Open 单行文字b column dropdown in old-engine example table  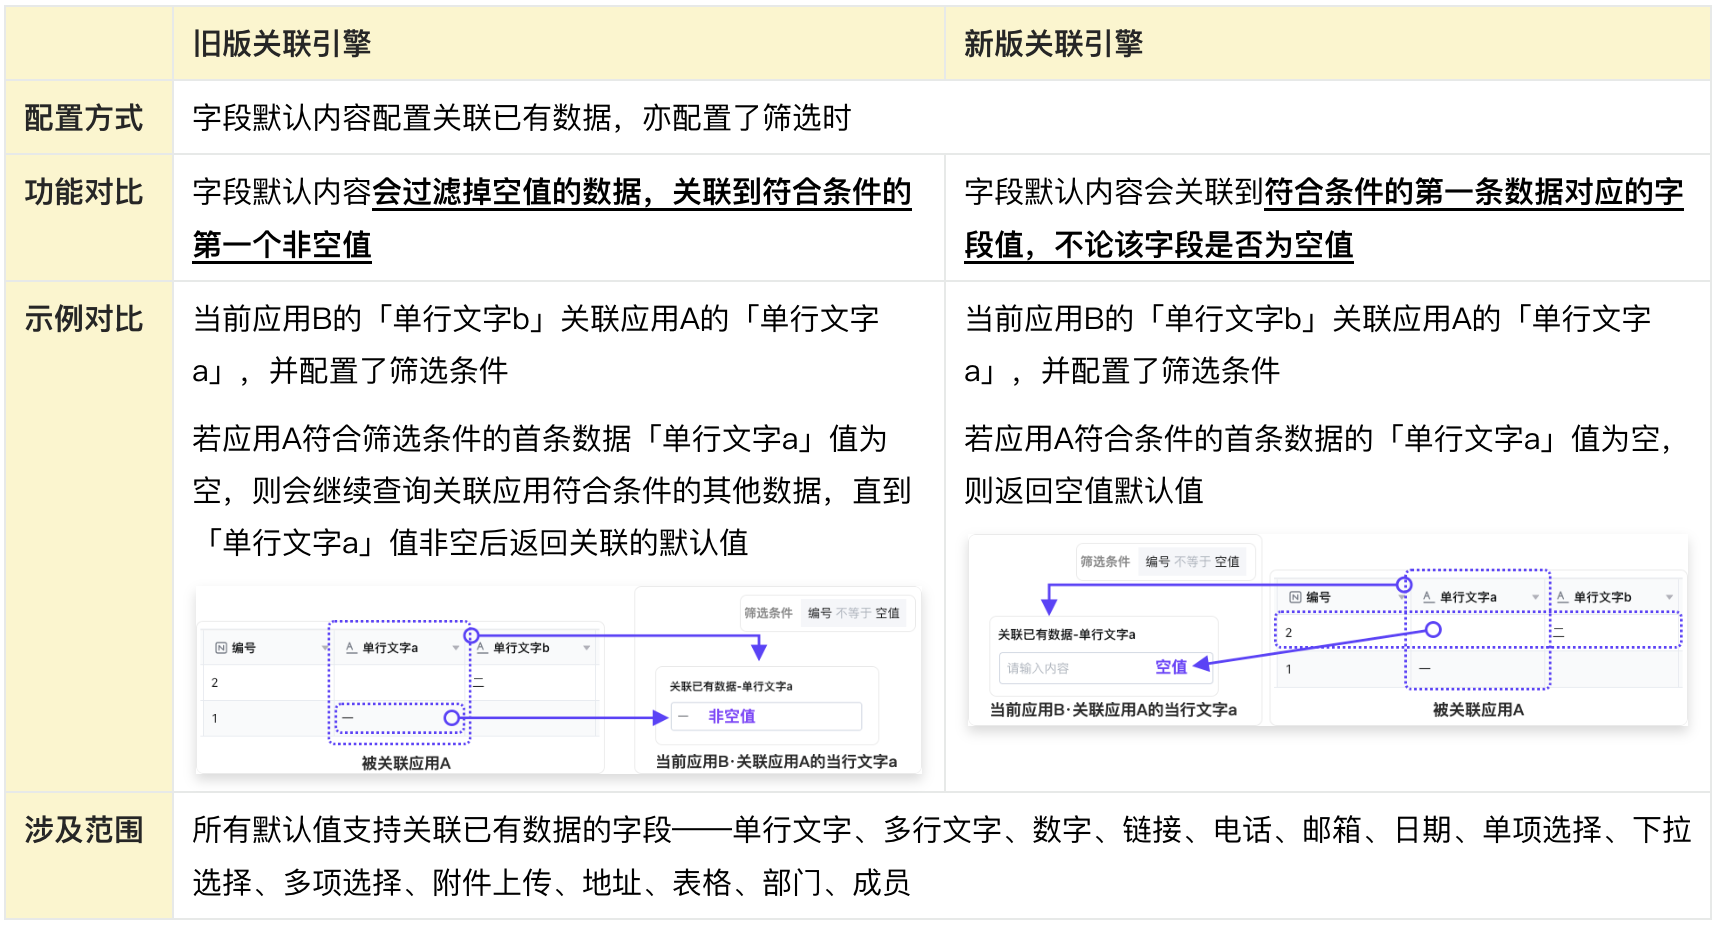pyautogui.click(x=586, y=648)
